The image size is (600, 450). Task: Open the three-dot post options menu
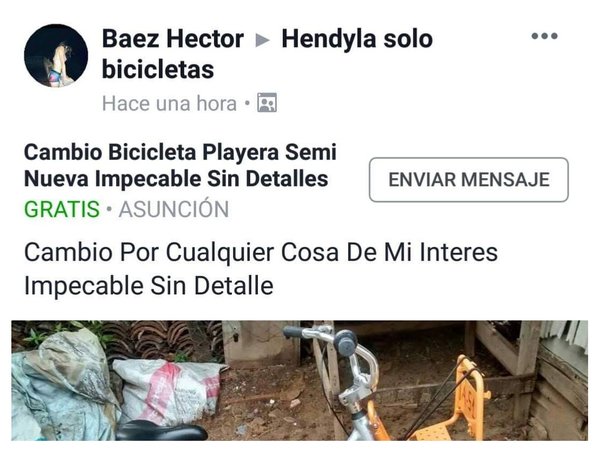(545, 36)
